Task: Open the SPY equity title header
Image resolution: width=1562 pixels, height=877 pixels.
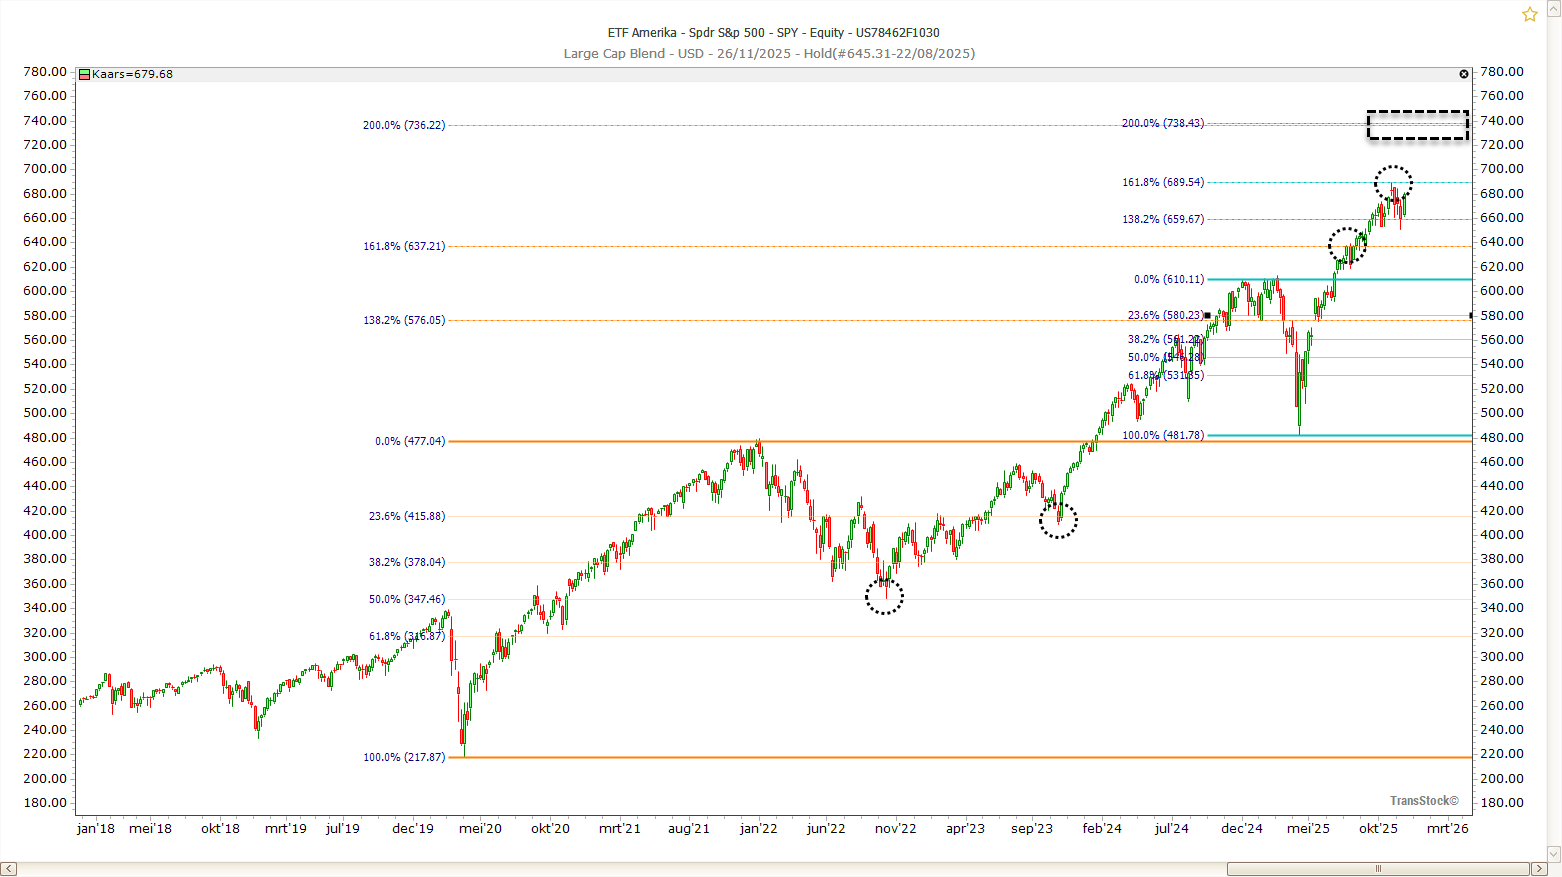Action: coord(771,32)
